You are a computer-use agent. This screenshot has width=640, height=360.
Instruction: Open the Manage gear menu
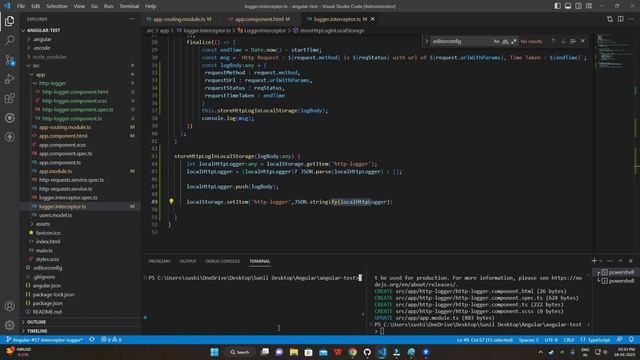9,325
